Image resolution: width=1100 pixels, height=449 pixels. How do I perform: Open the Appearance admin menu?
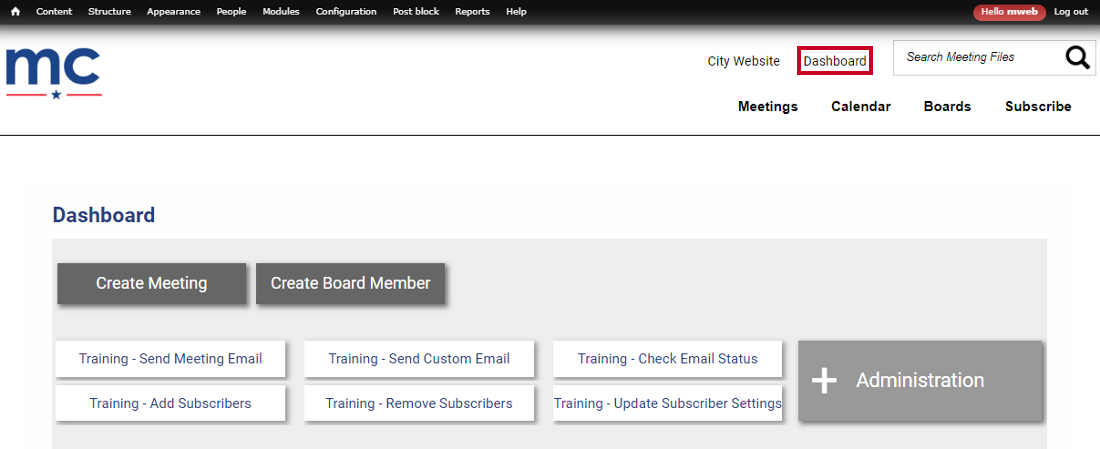173,12
